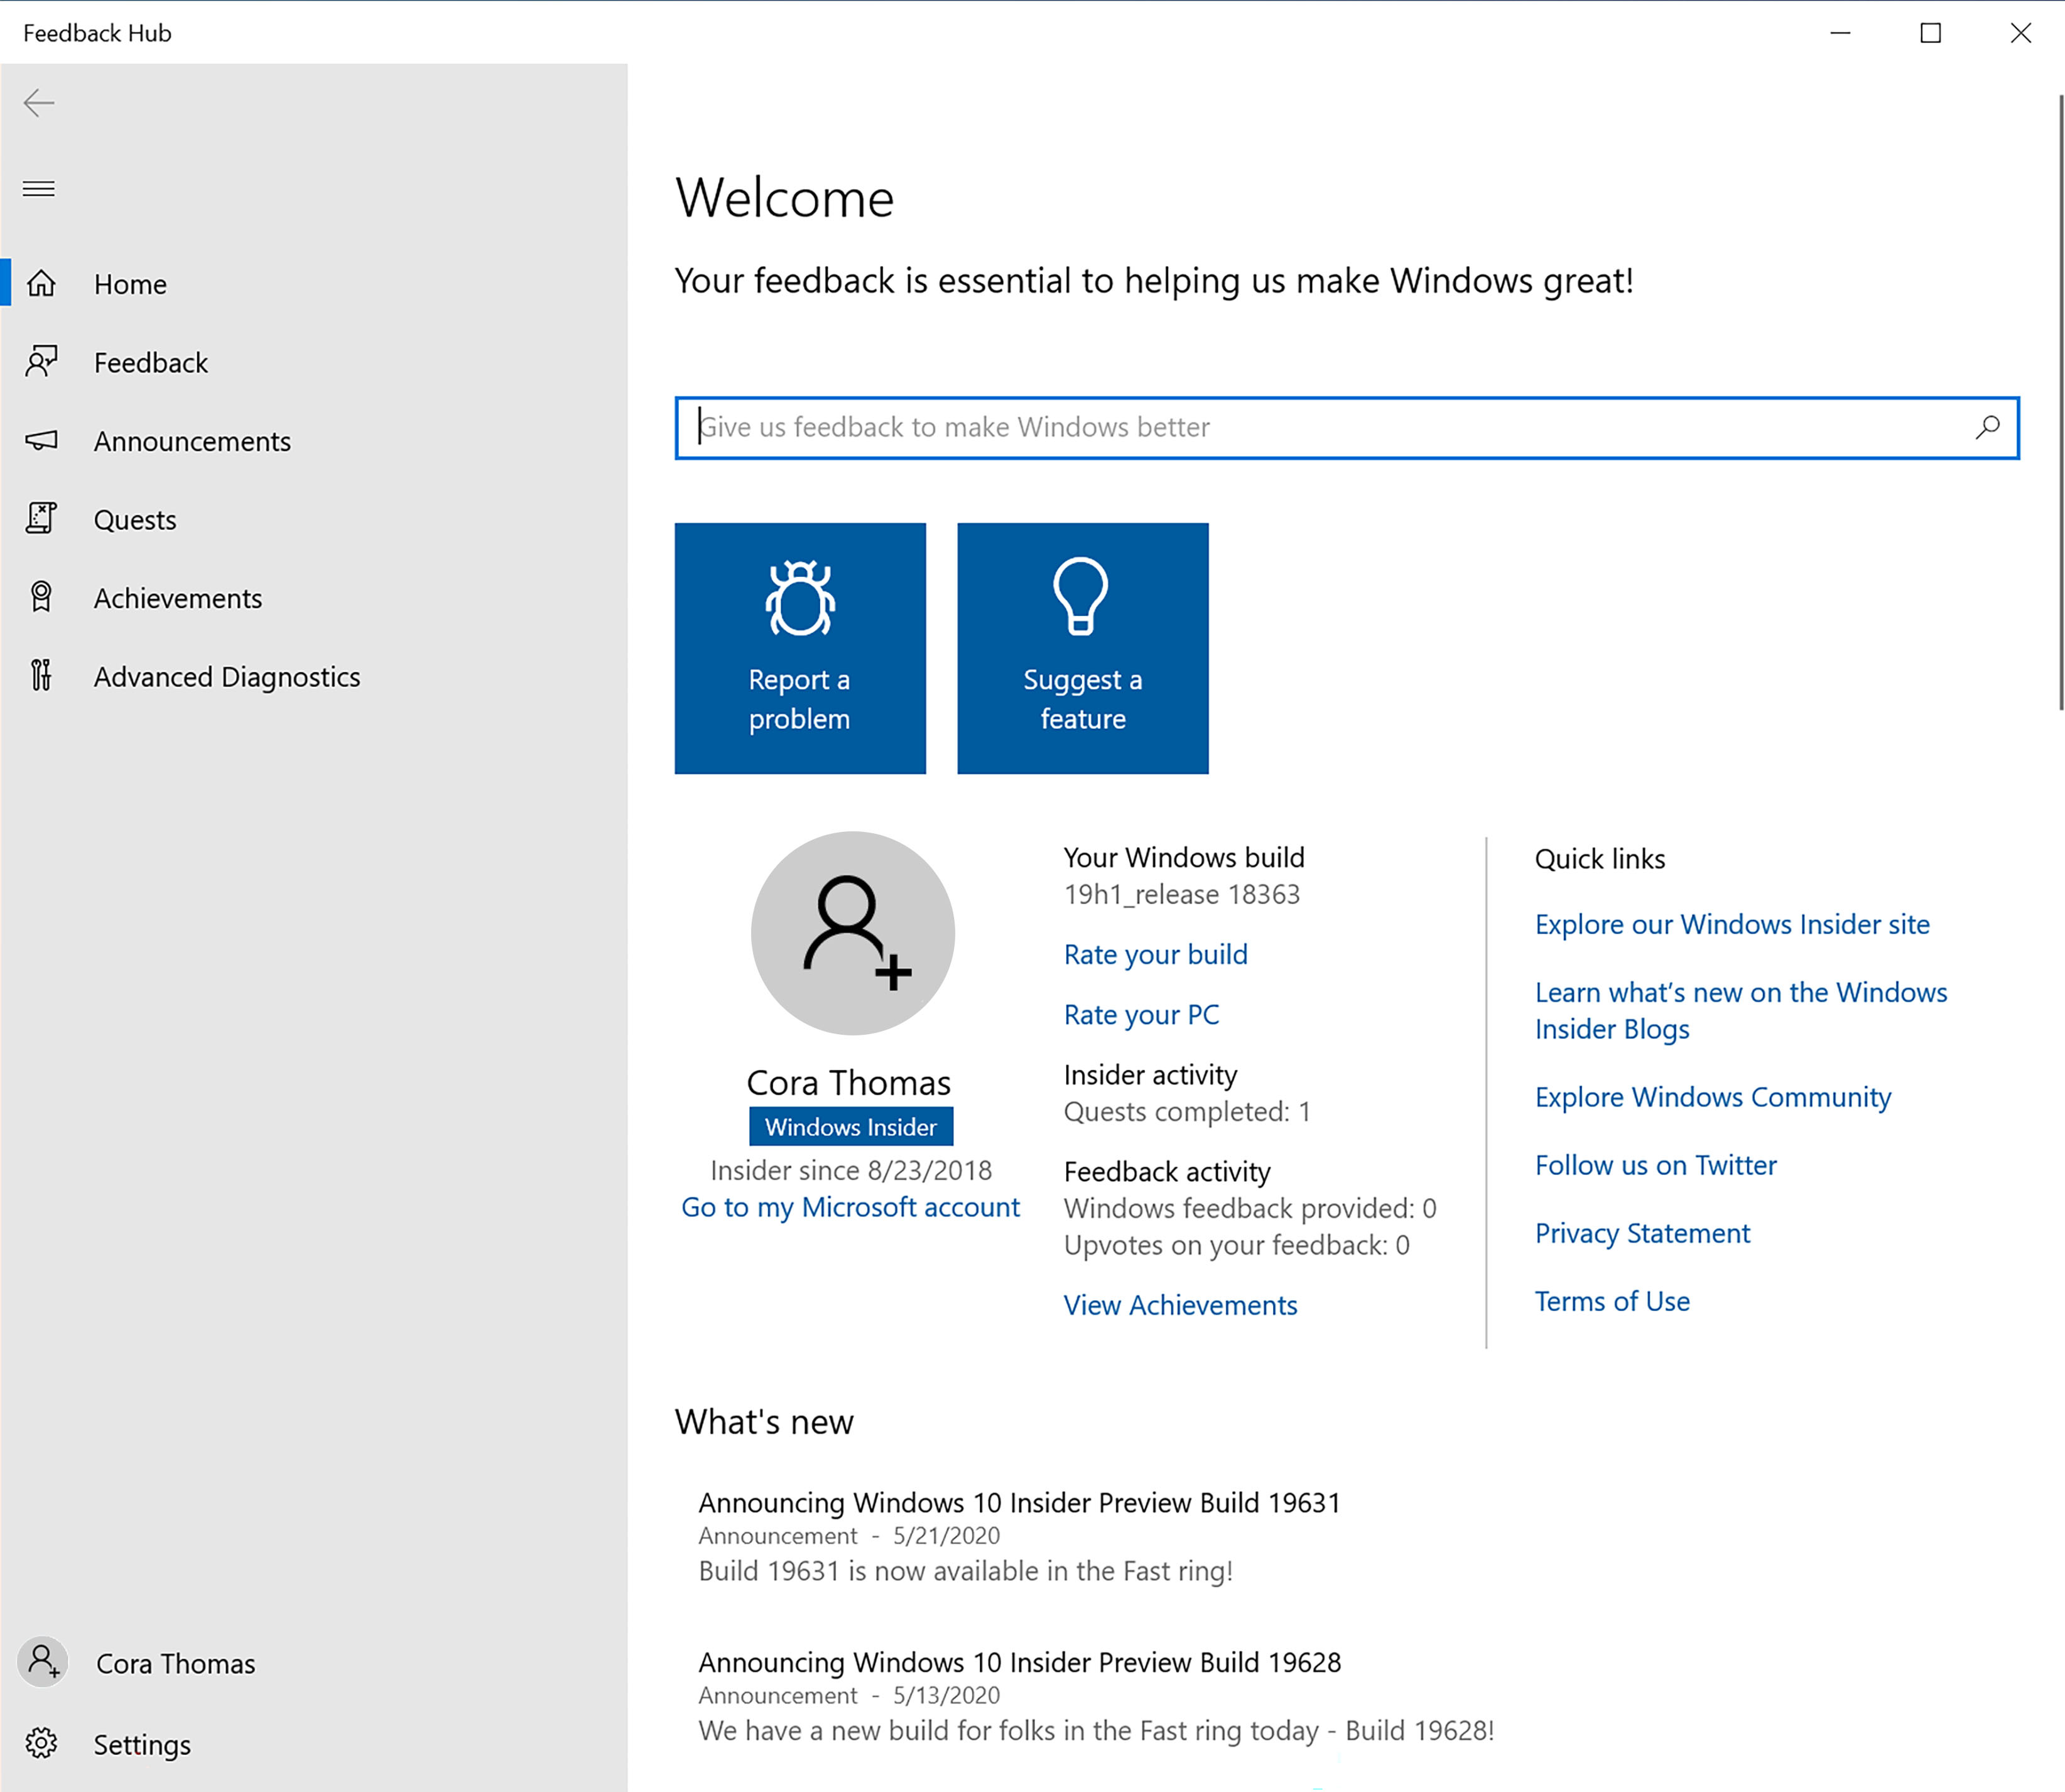Open the Home section
The image size is (2065, 1792).
click(x=132, y=283)
